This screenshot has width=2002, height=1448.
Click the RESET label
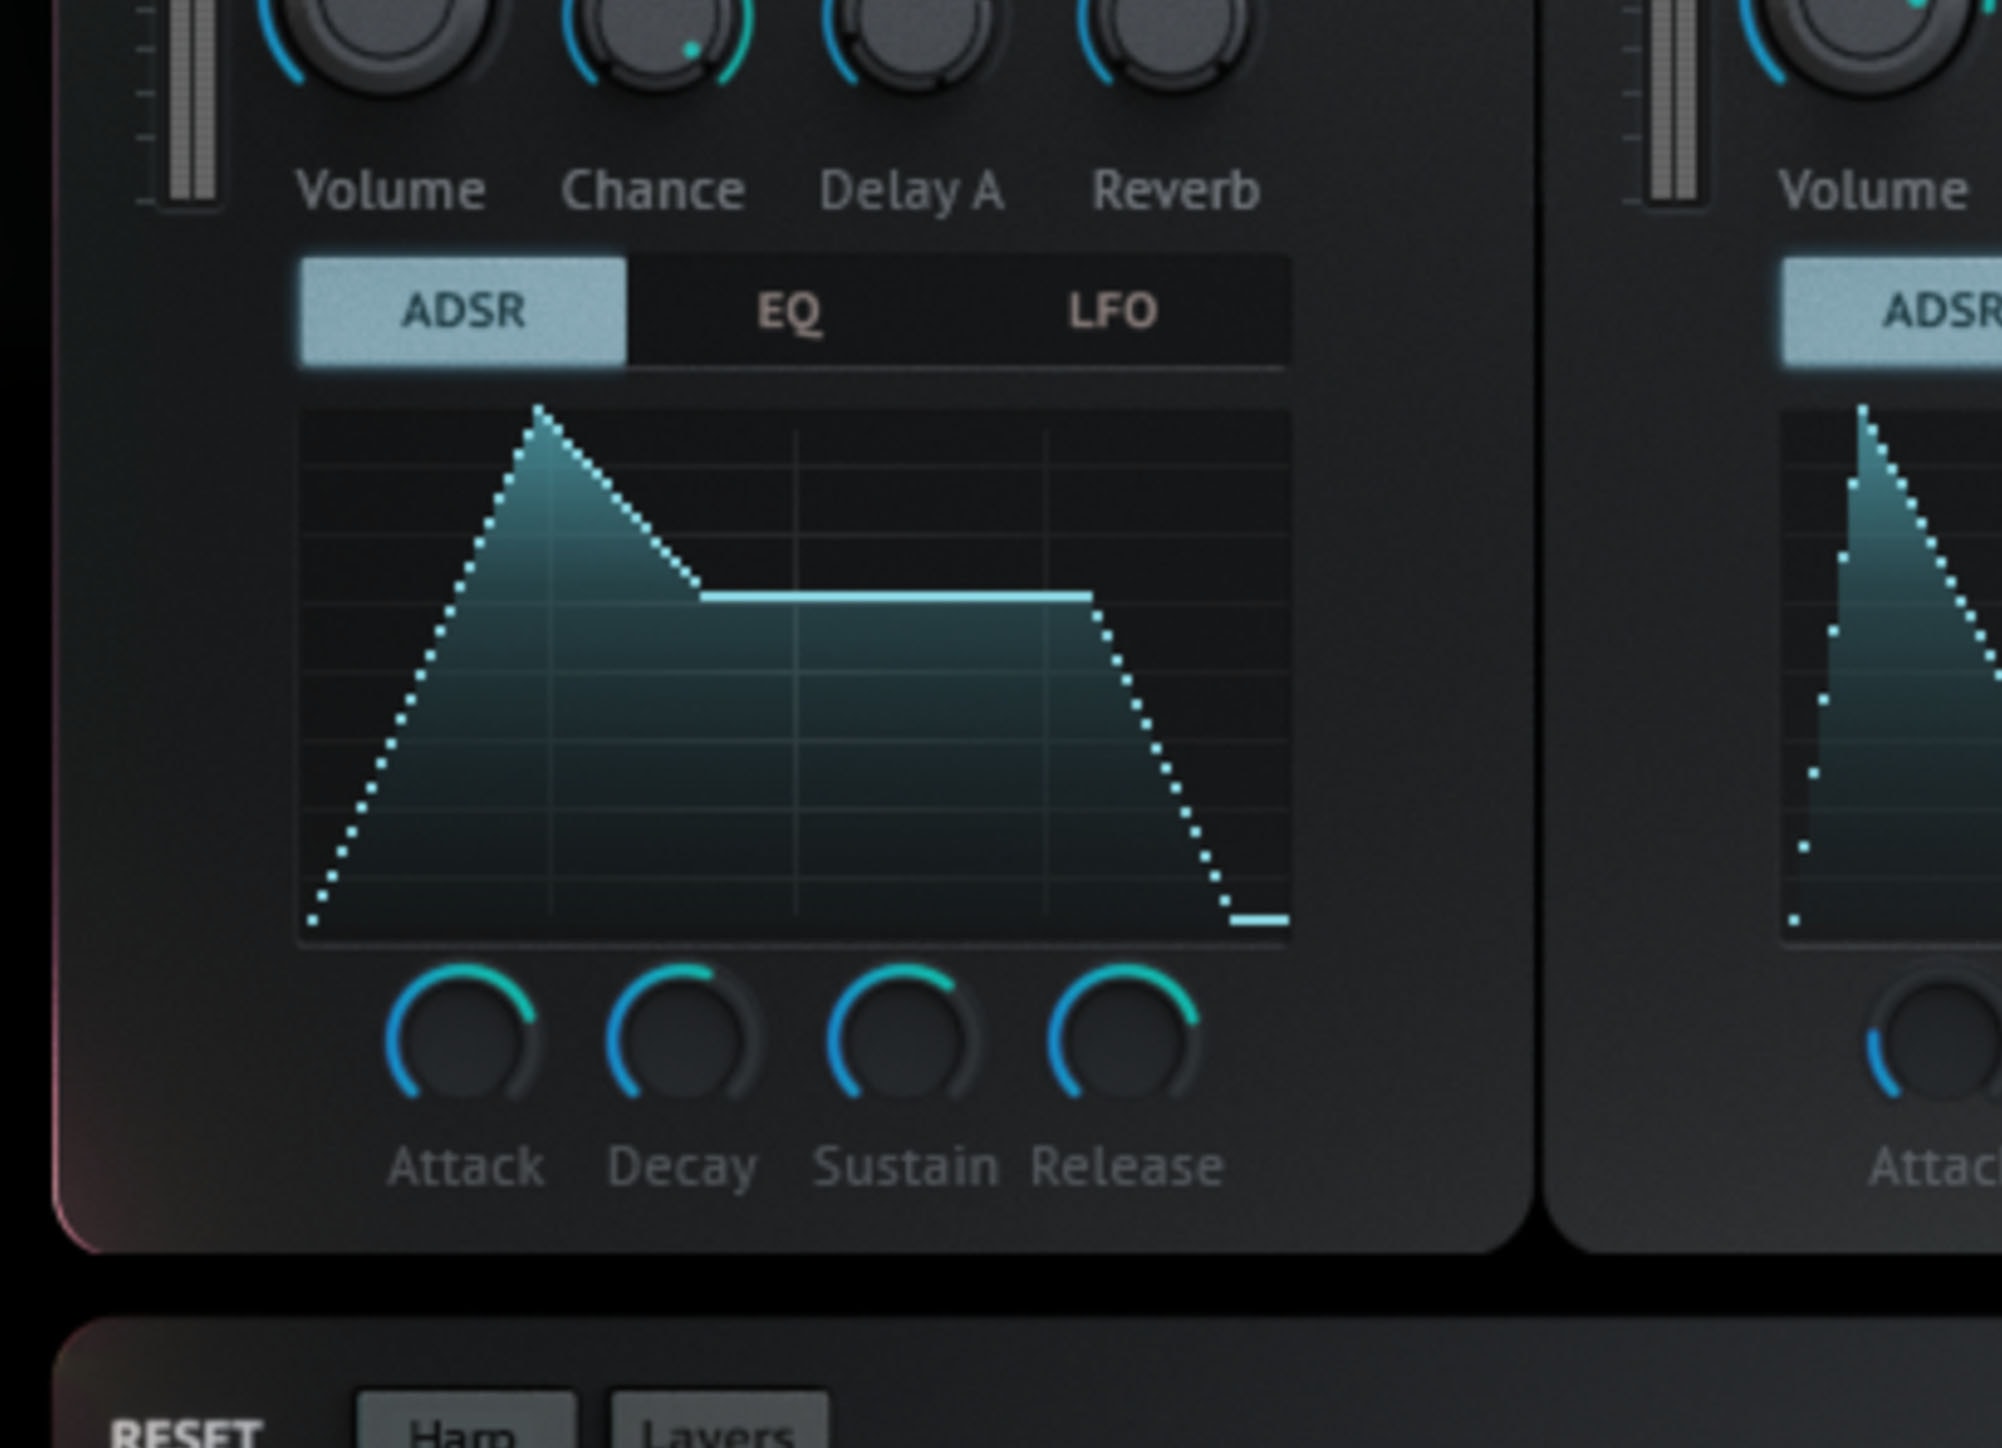click(186, 1432)
